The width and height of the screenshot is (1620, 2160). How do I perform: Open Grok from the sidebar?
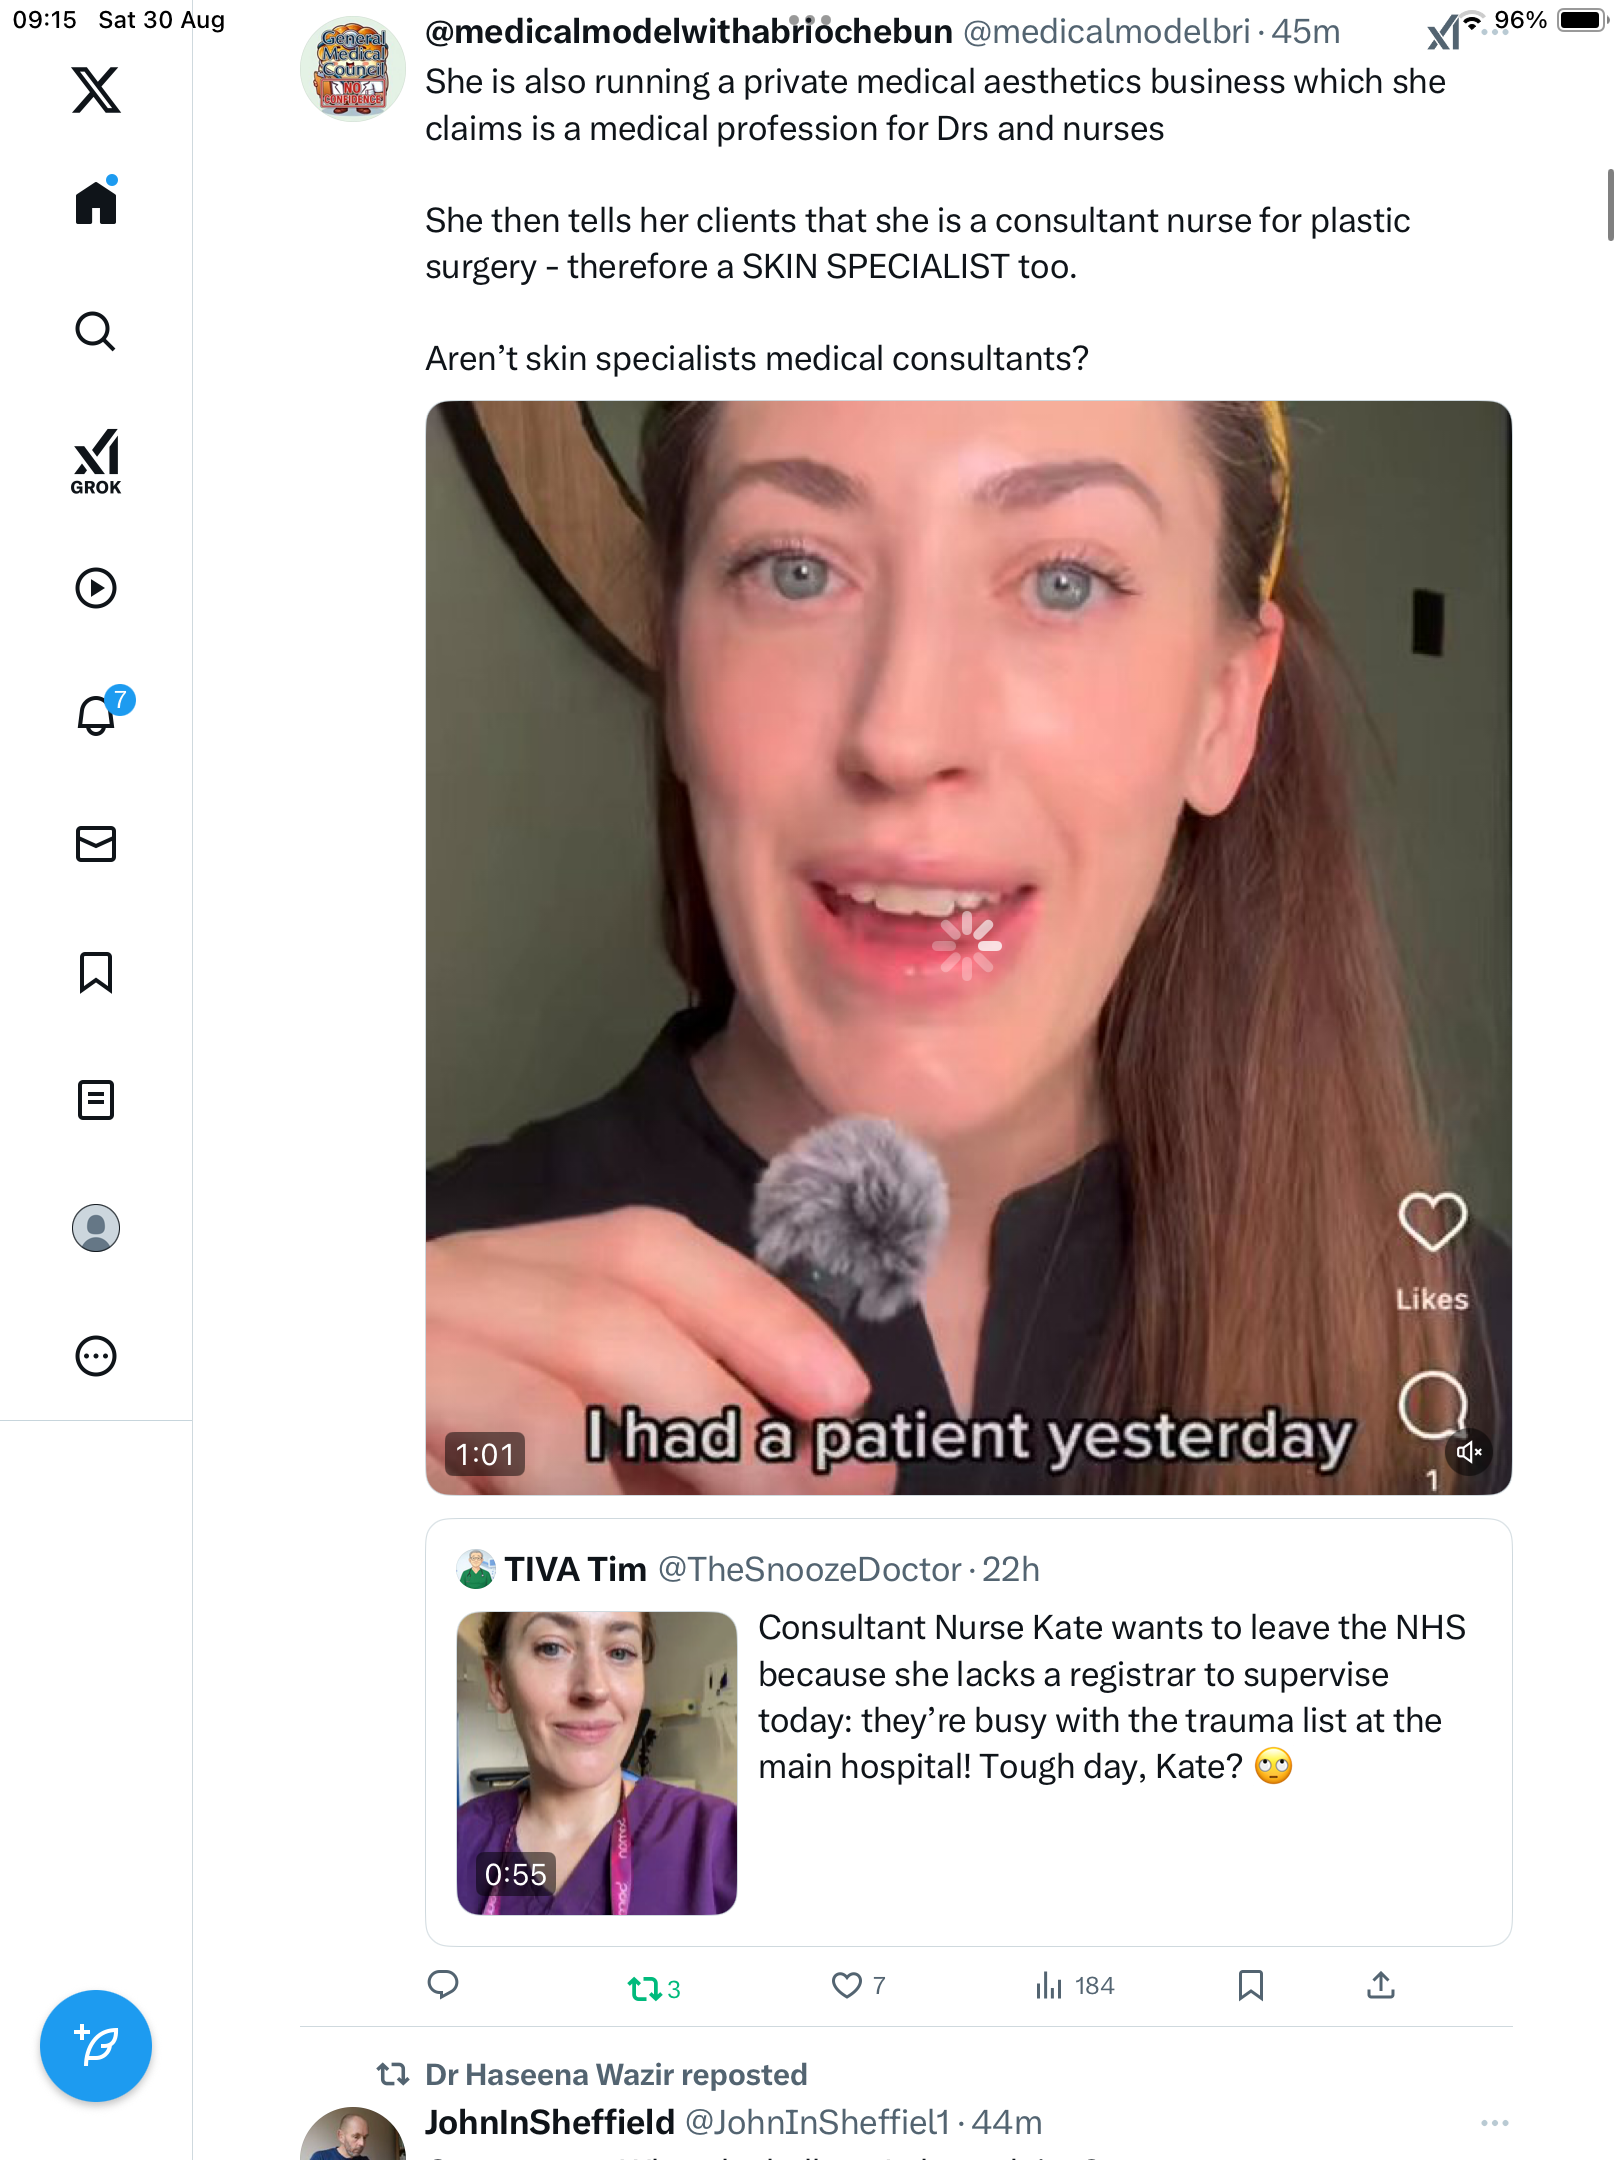pyautogui.click(x=96, y=462)
